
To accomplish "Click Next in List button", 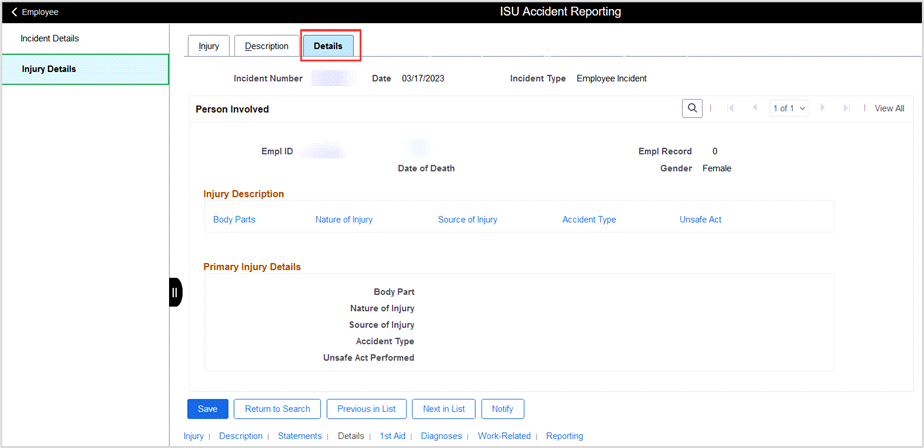I will pos(444,409).
